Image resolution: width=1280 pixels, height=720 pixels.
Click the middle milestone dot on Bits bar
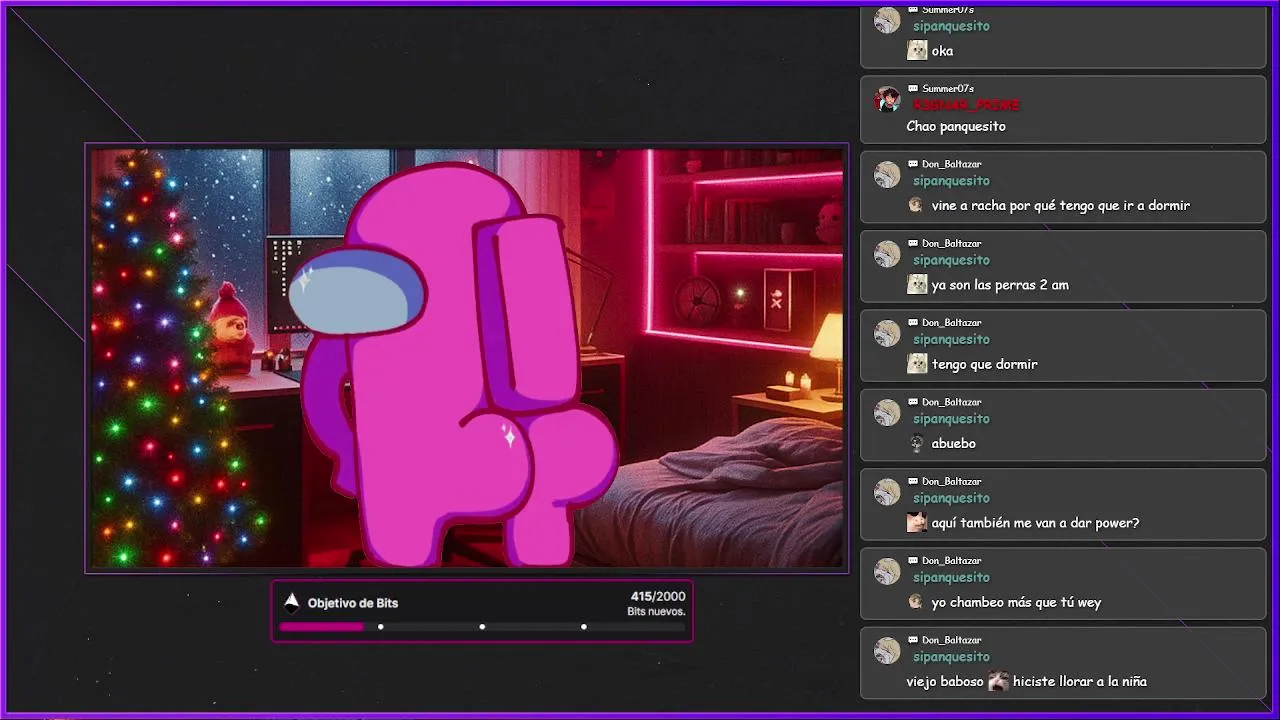tap(482, 627)
